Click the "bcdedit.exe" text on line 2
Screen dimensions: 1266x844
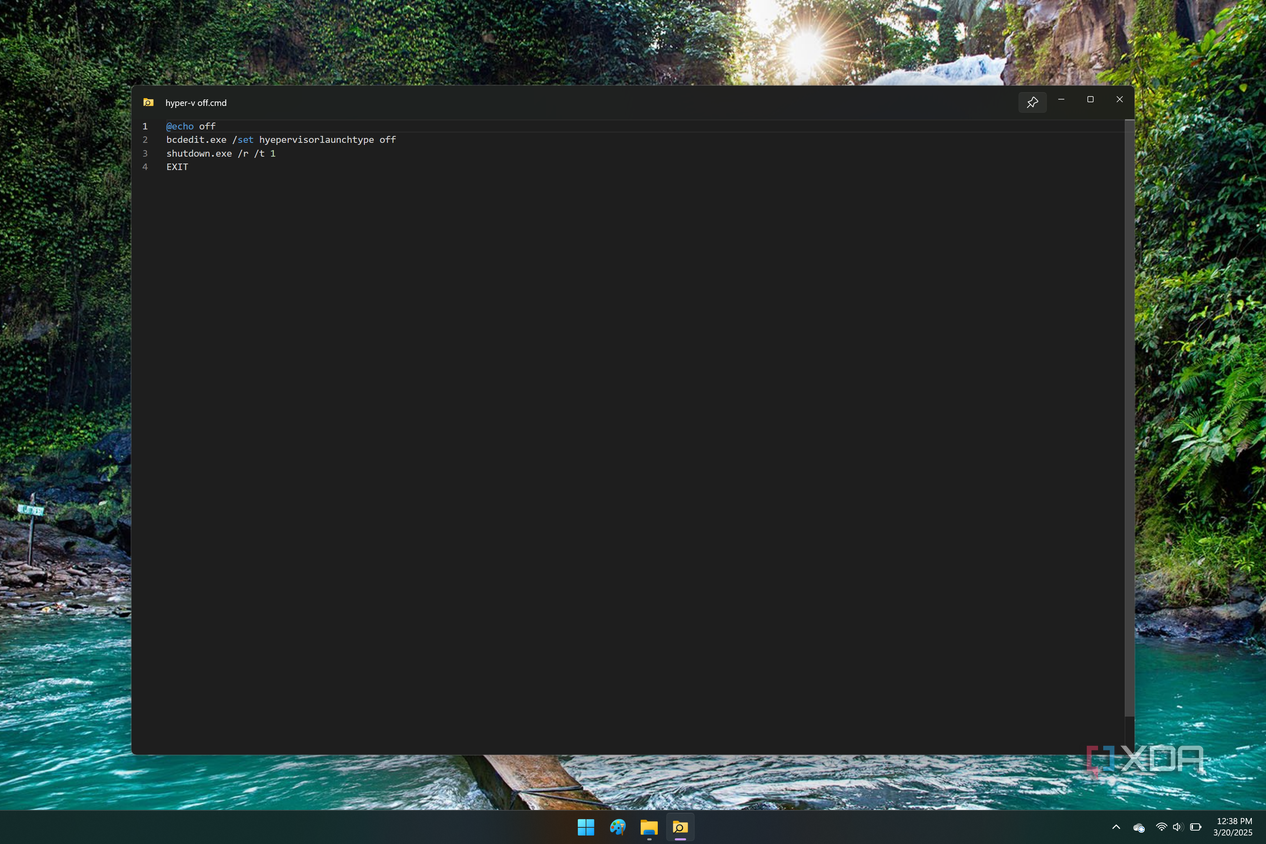tap(196, 140)
